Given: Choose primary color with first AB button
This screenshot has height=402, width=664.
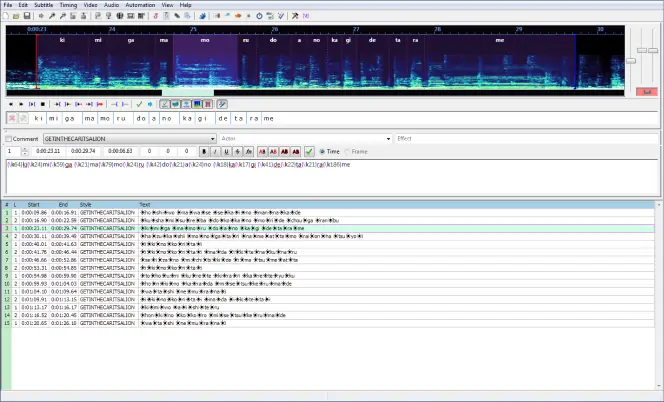Looking at the screenshot, I should (x=262, y=152).
